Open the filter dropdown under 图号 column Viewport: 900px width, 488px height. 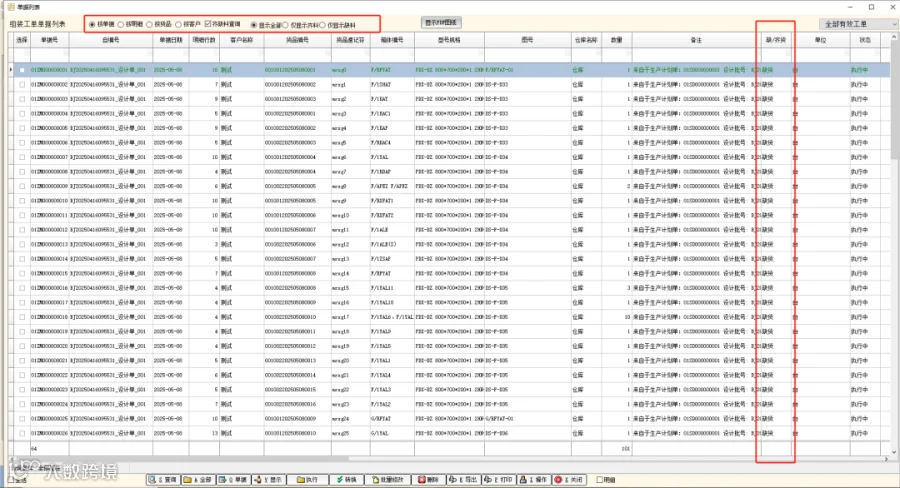click(568, 54)
